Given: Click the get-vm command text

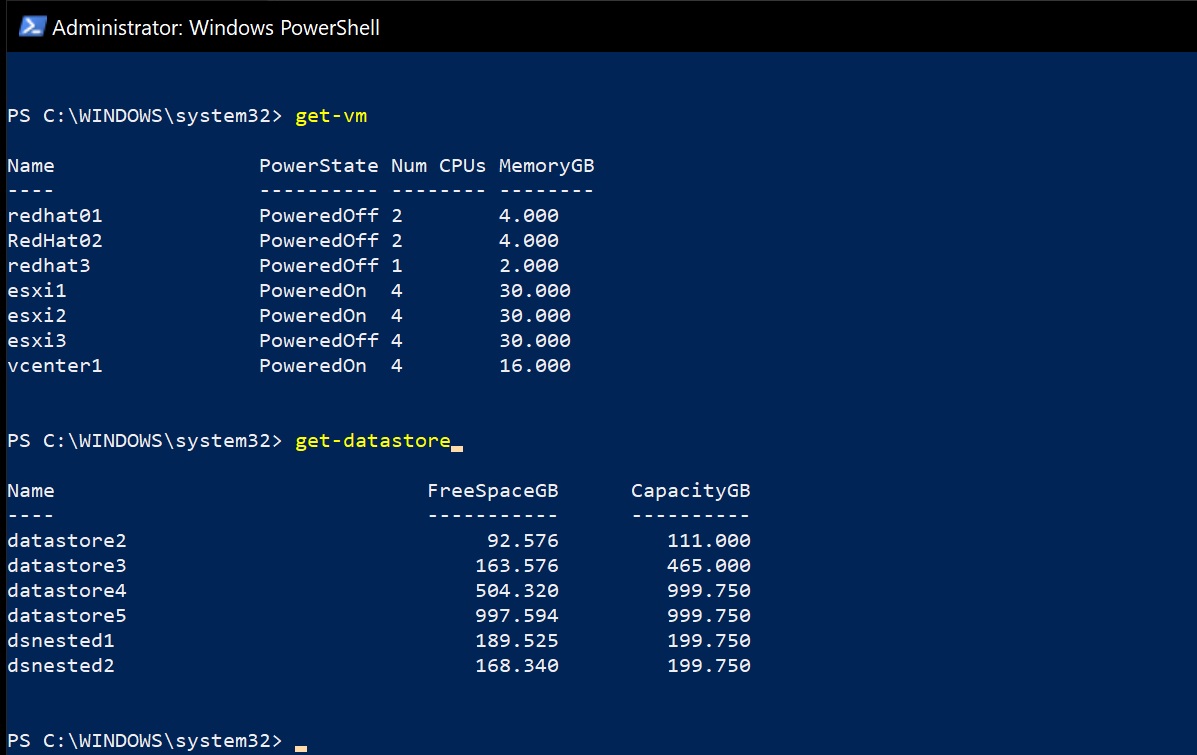Looking at the screenshot, I should tap(331, 116).
